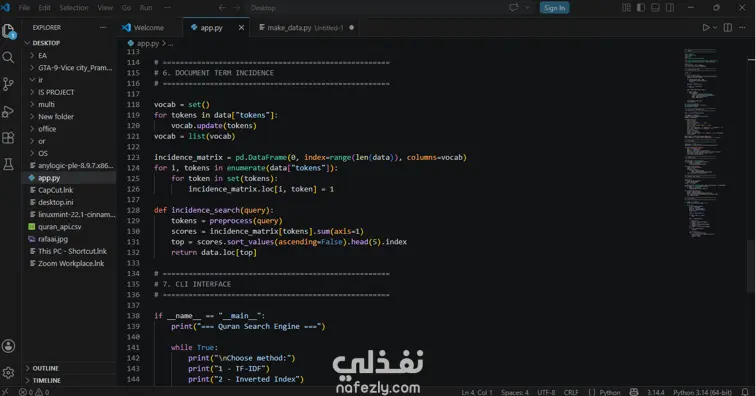Image resolution: width=756 pixels, height=396 pixels.
Task: Expand the OS folder
Action: [x=43, y=153]
